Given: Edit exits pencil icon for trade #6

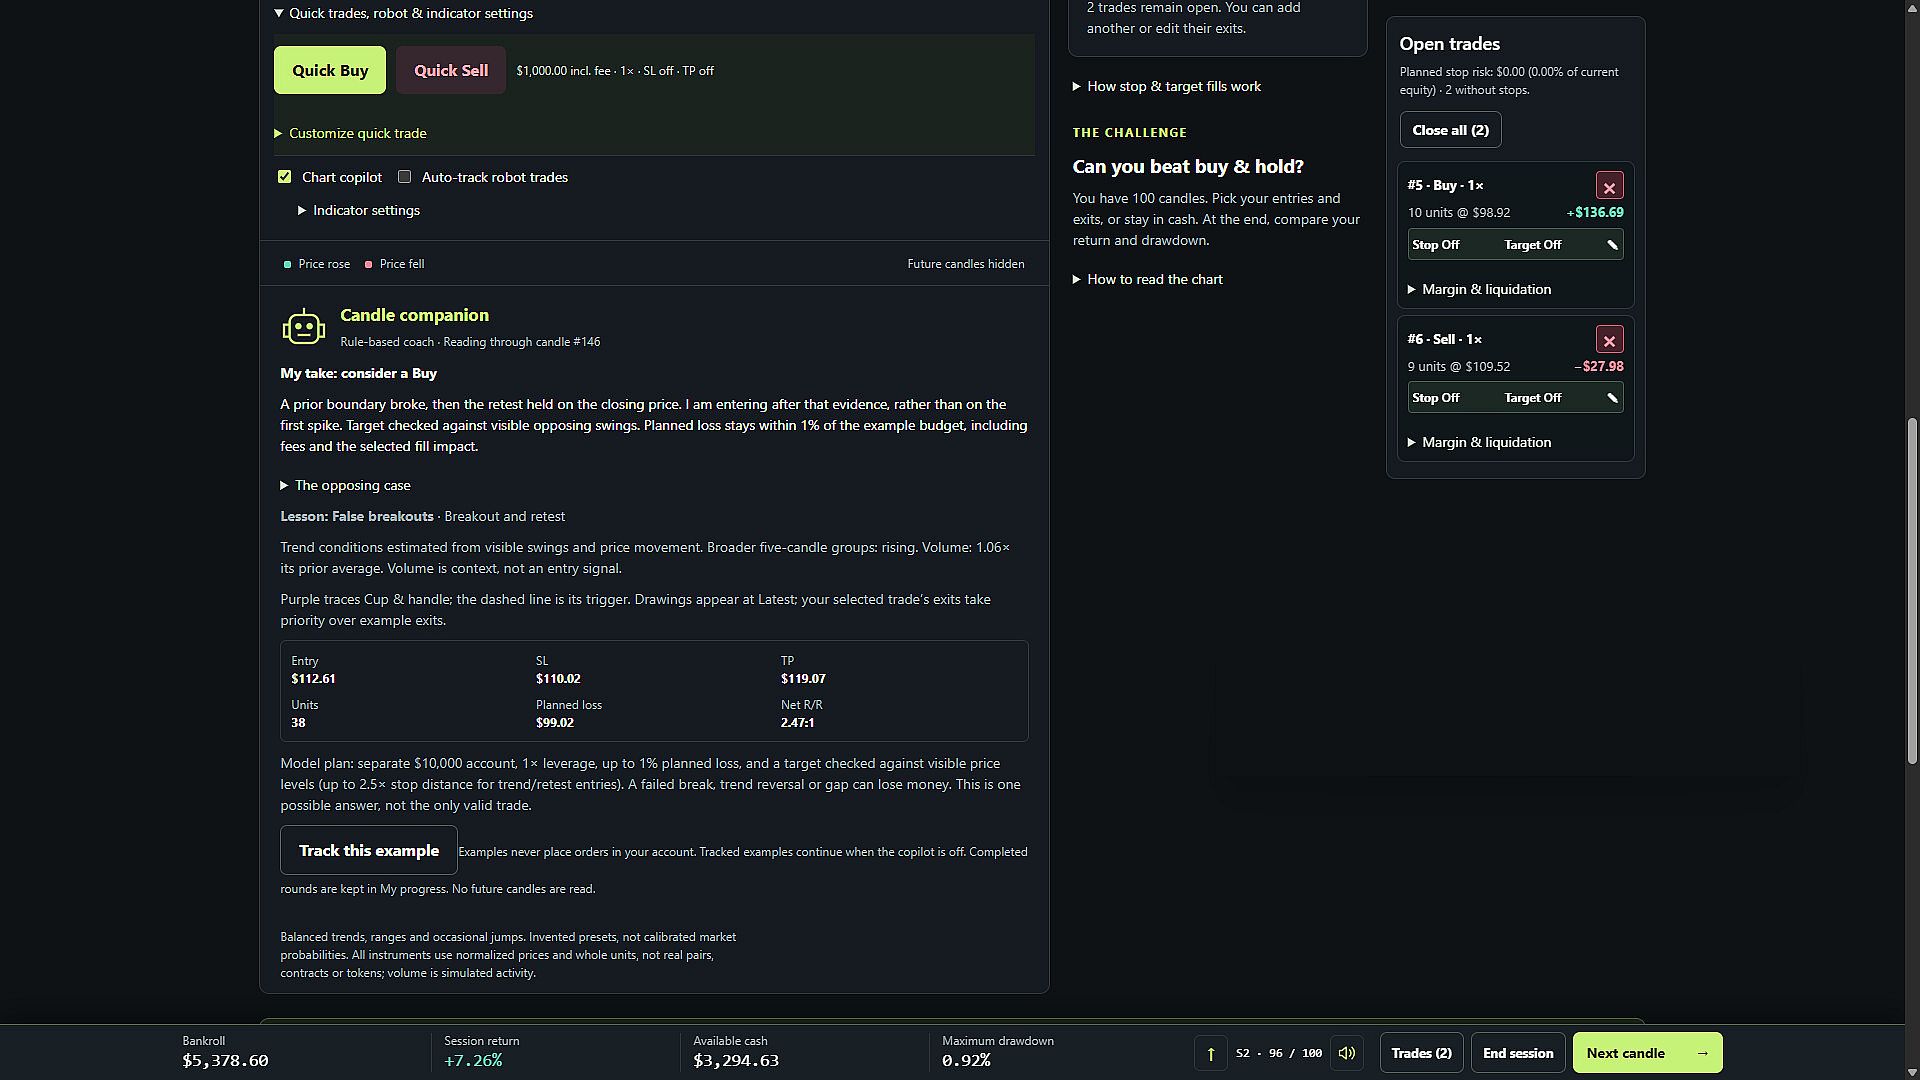Looking at the screenshot, I should tap(1612, 398).
